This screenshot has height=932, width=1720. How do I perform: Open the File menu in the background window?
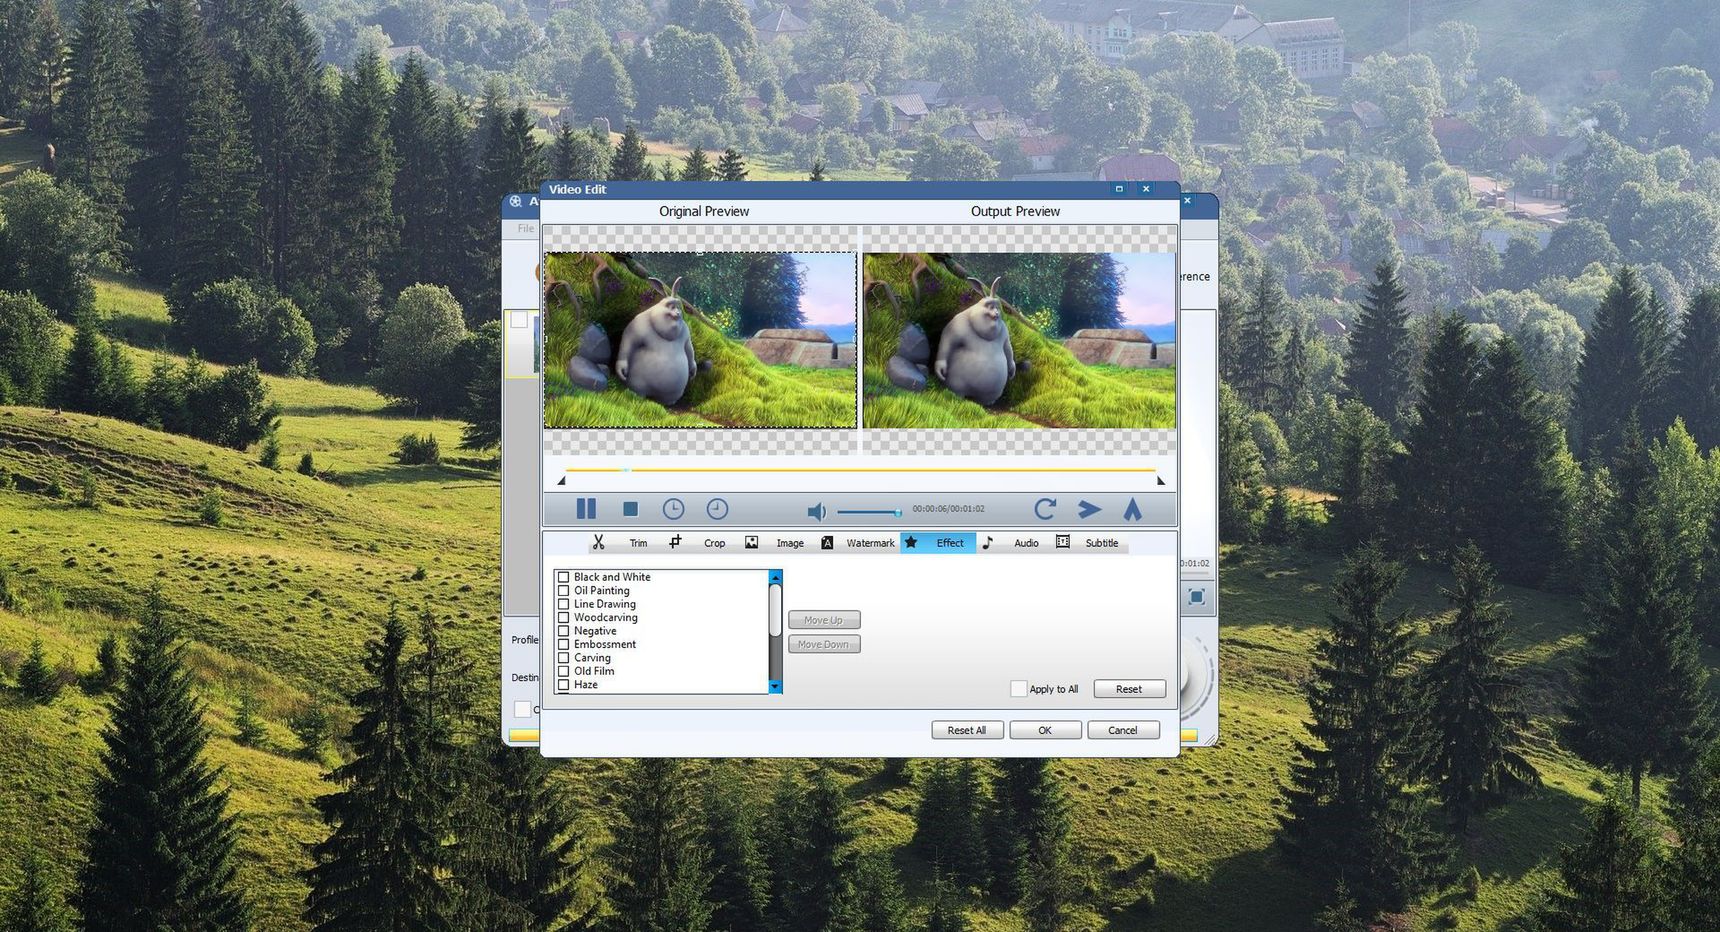(525, 229)
